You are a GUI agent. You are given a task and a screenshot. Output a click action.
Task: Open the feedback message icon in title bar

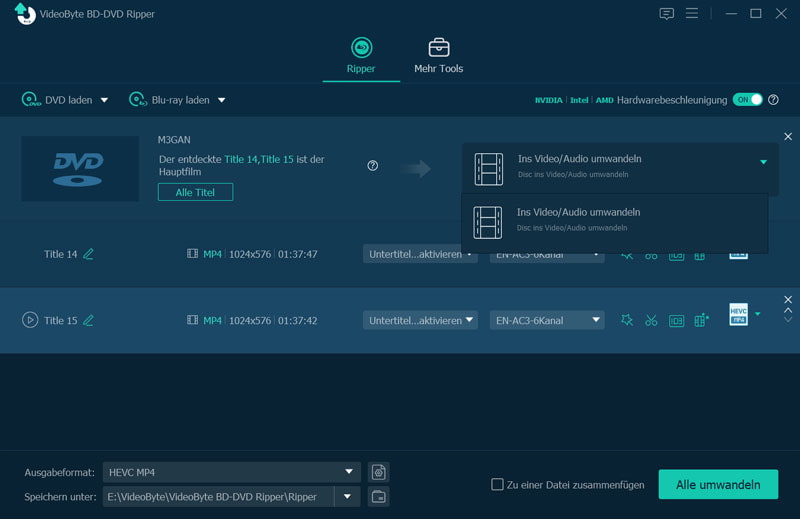tap(666, 13)
